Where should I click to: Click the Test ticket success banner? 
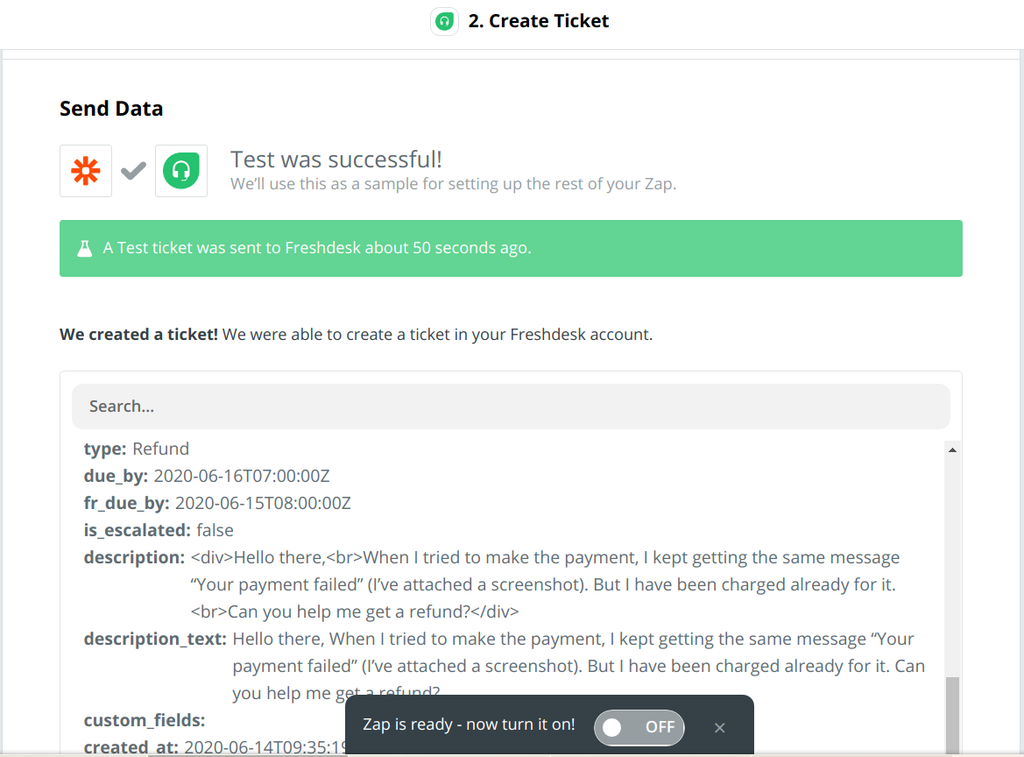[511, 247]
